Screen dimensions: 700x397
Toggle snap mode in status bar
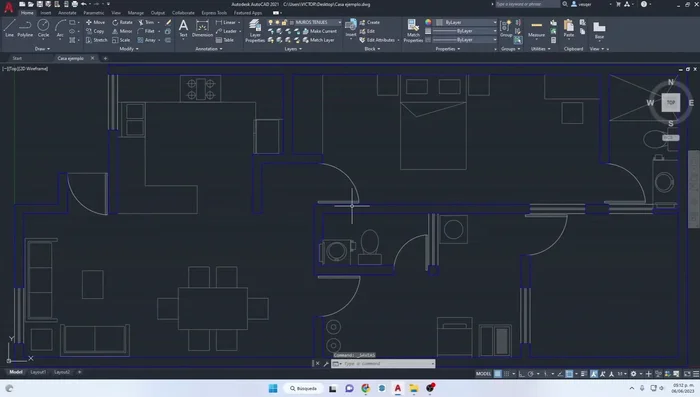[x=506, y=374]
